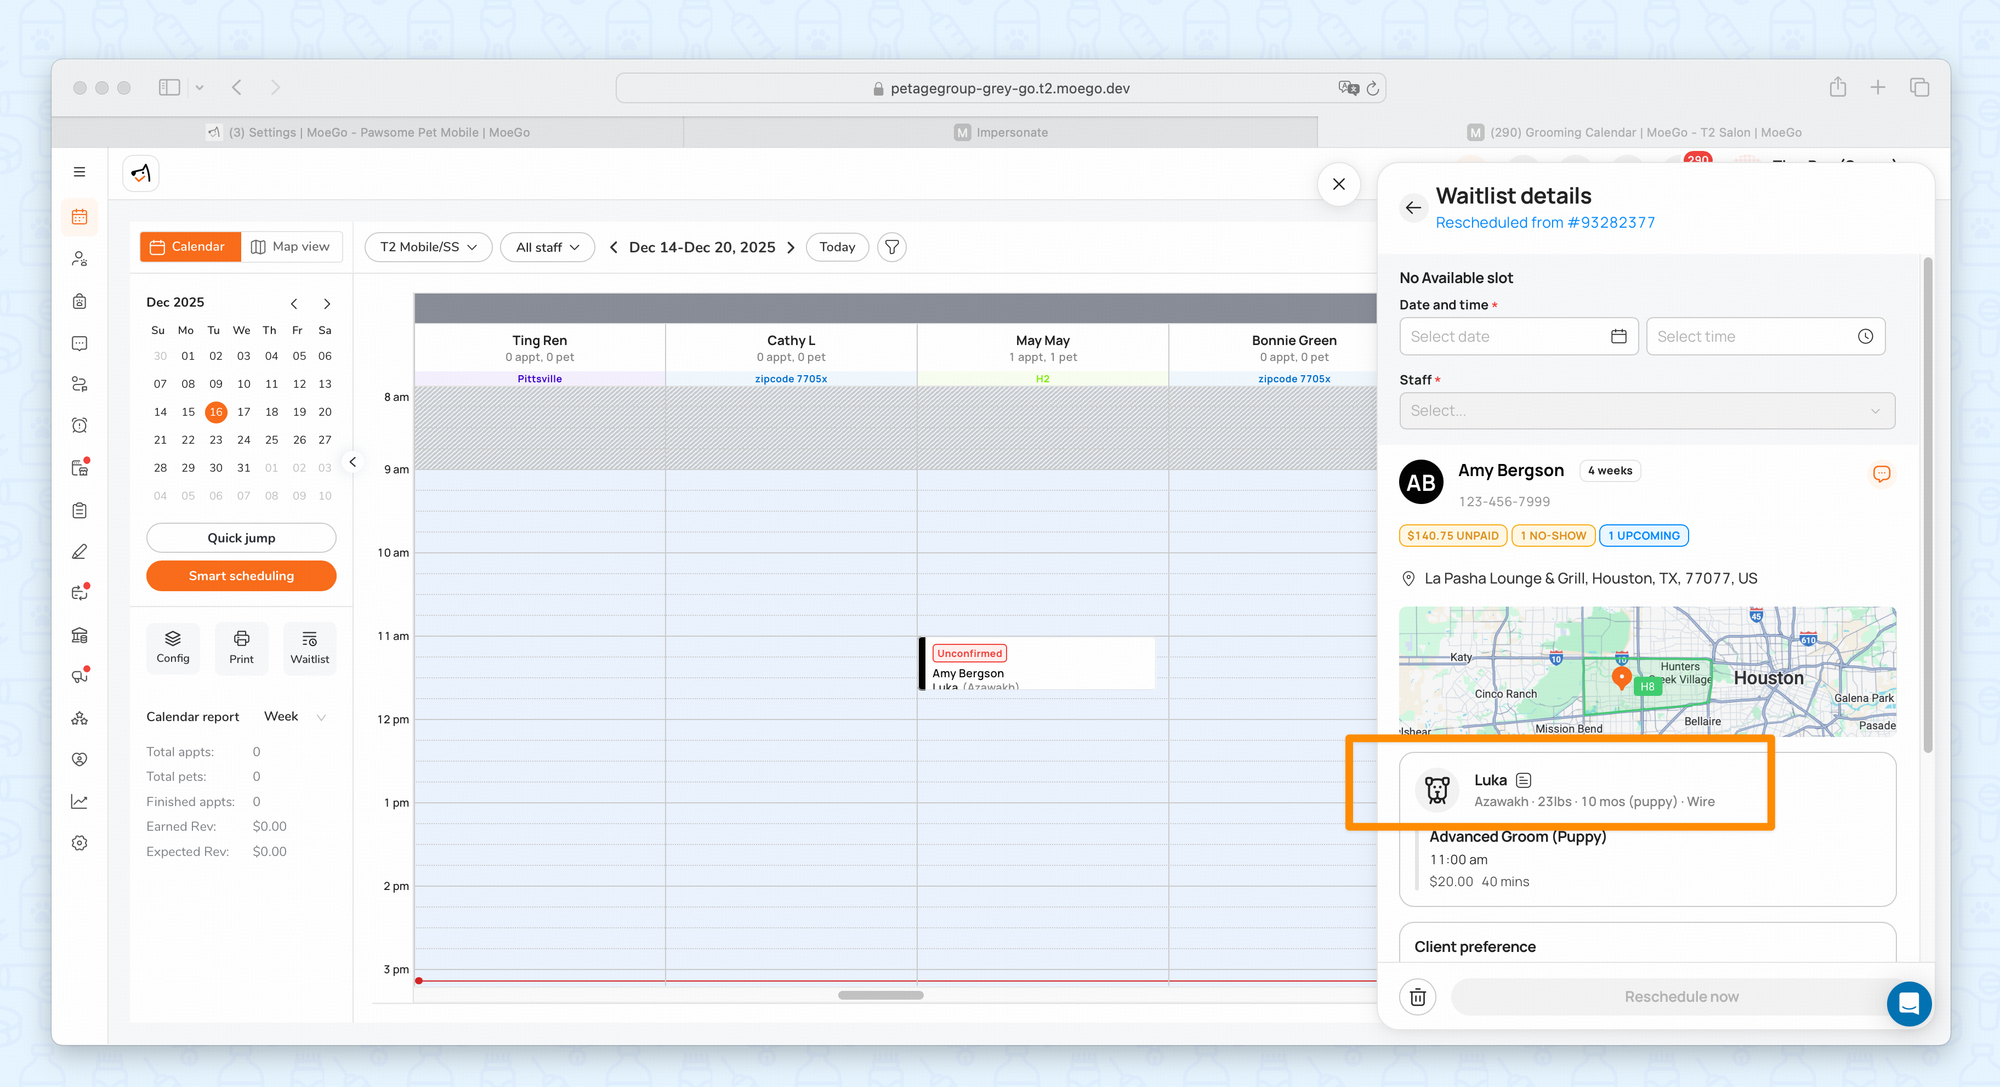
Task: Open the support chat bubble button
Action: click(x=1908, y=1002)
